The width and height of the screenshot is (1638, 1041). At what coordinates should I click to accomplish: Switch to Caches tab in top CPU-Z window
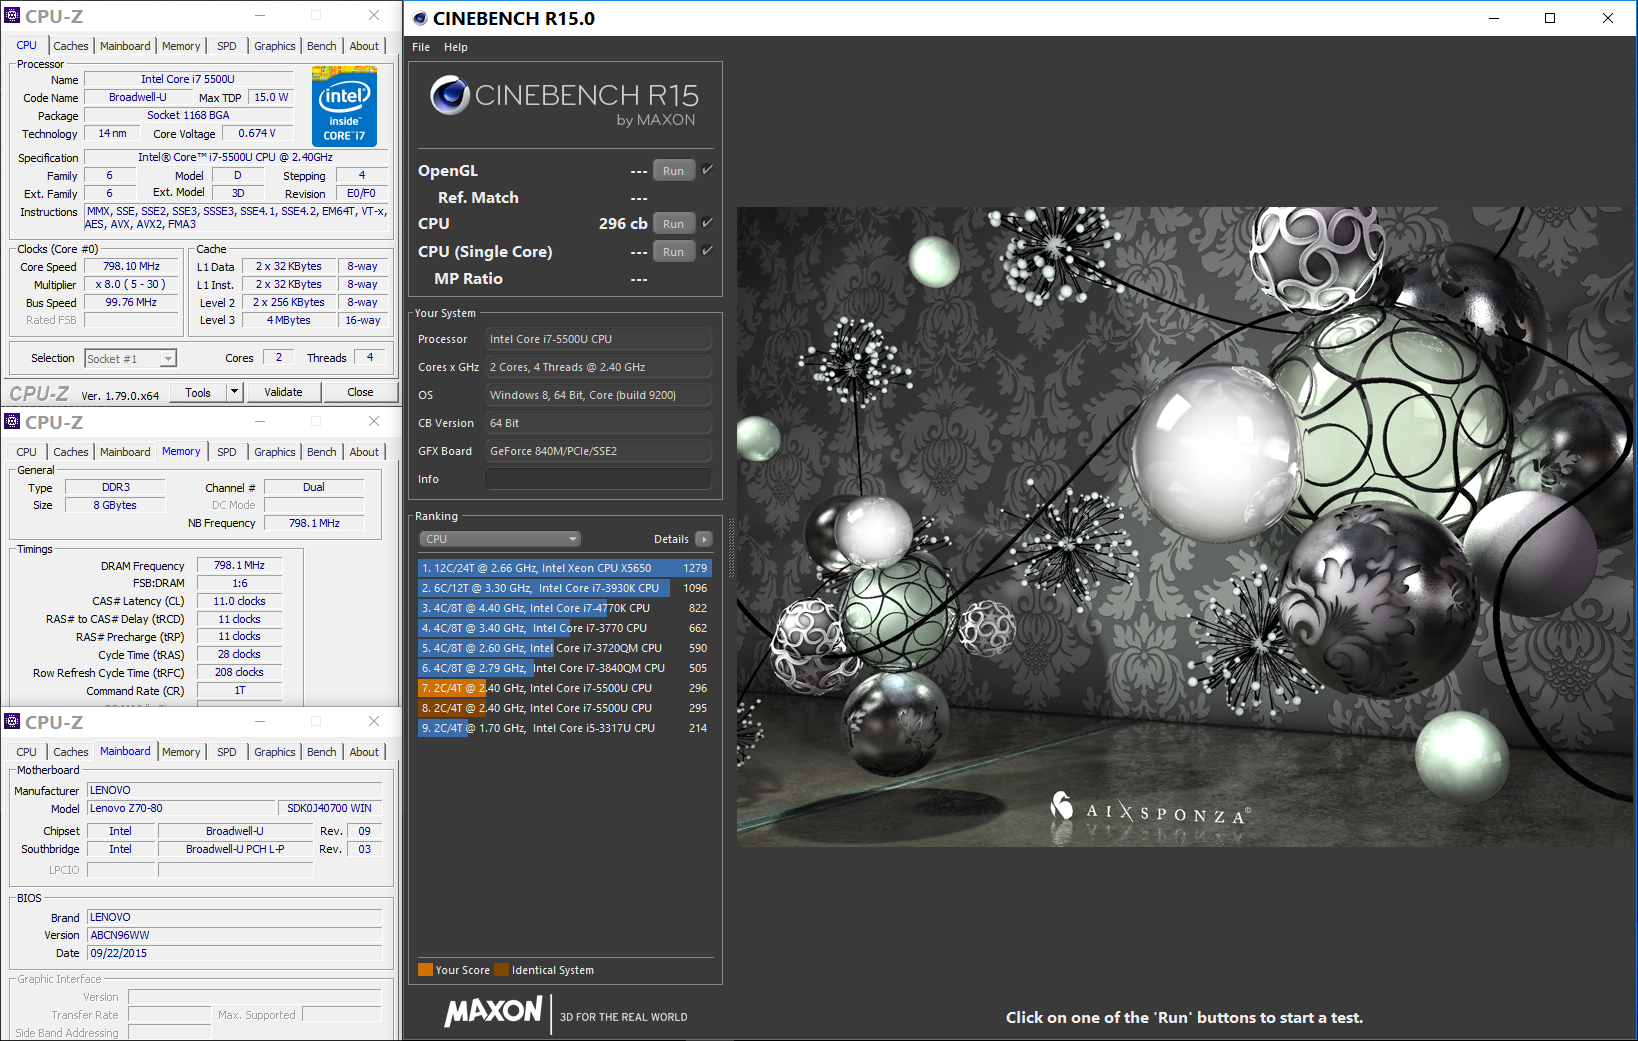pyautogui.click(x=71, y=46)
